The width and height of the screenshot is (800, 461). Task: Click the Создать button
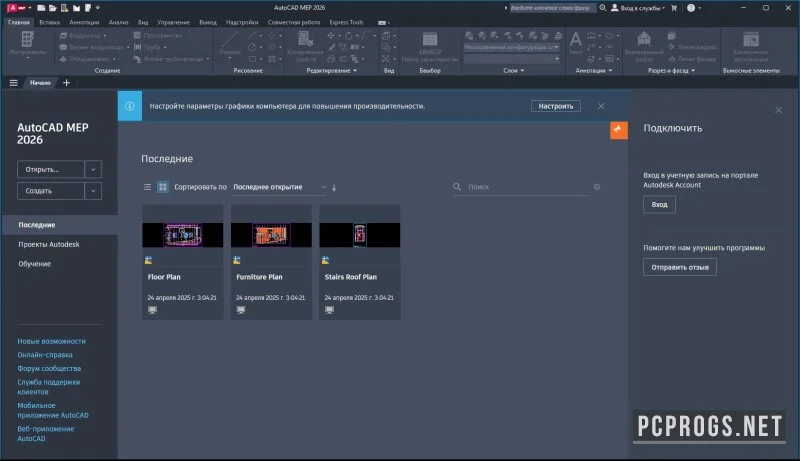51,191
